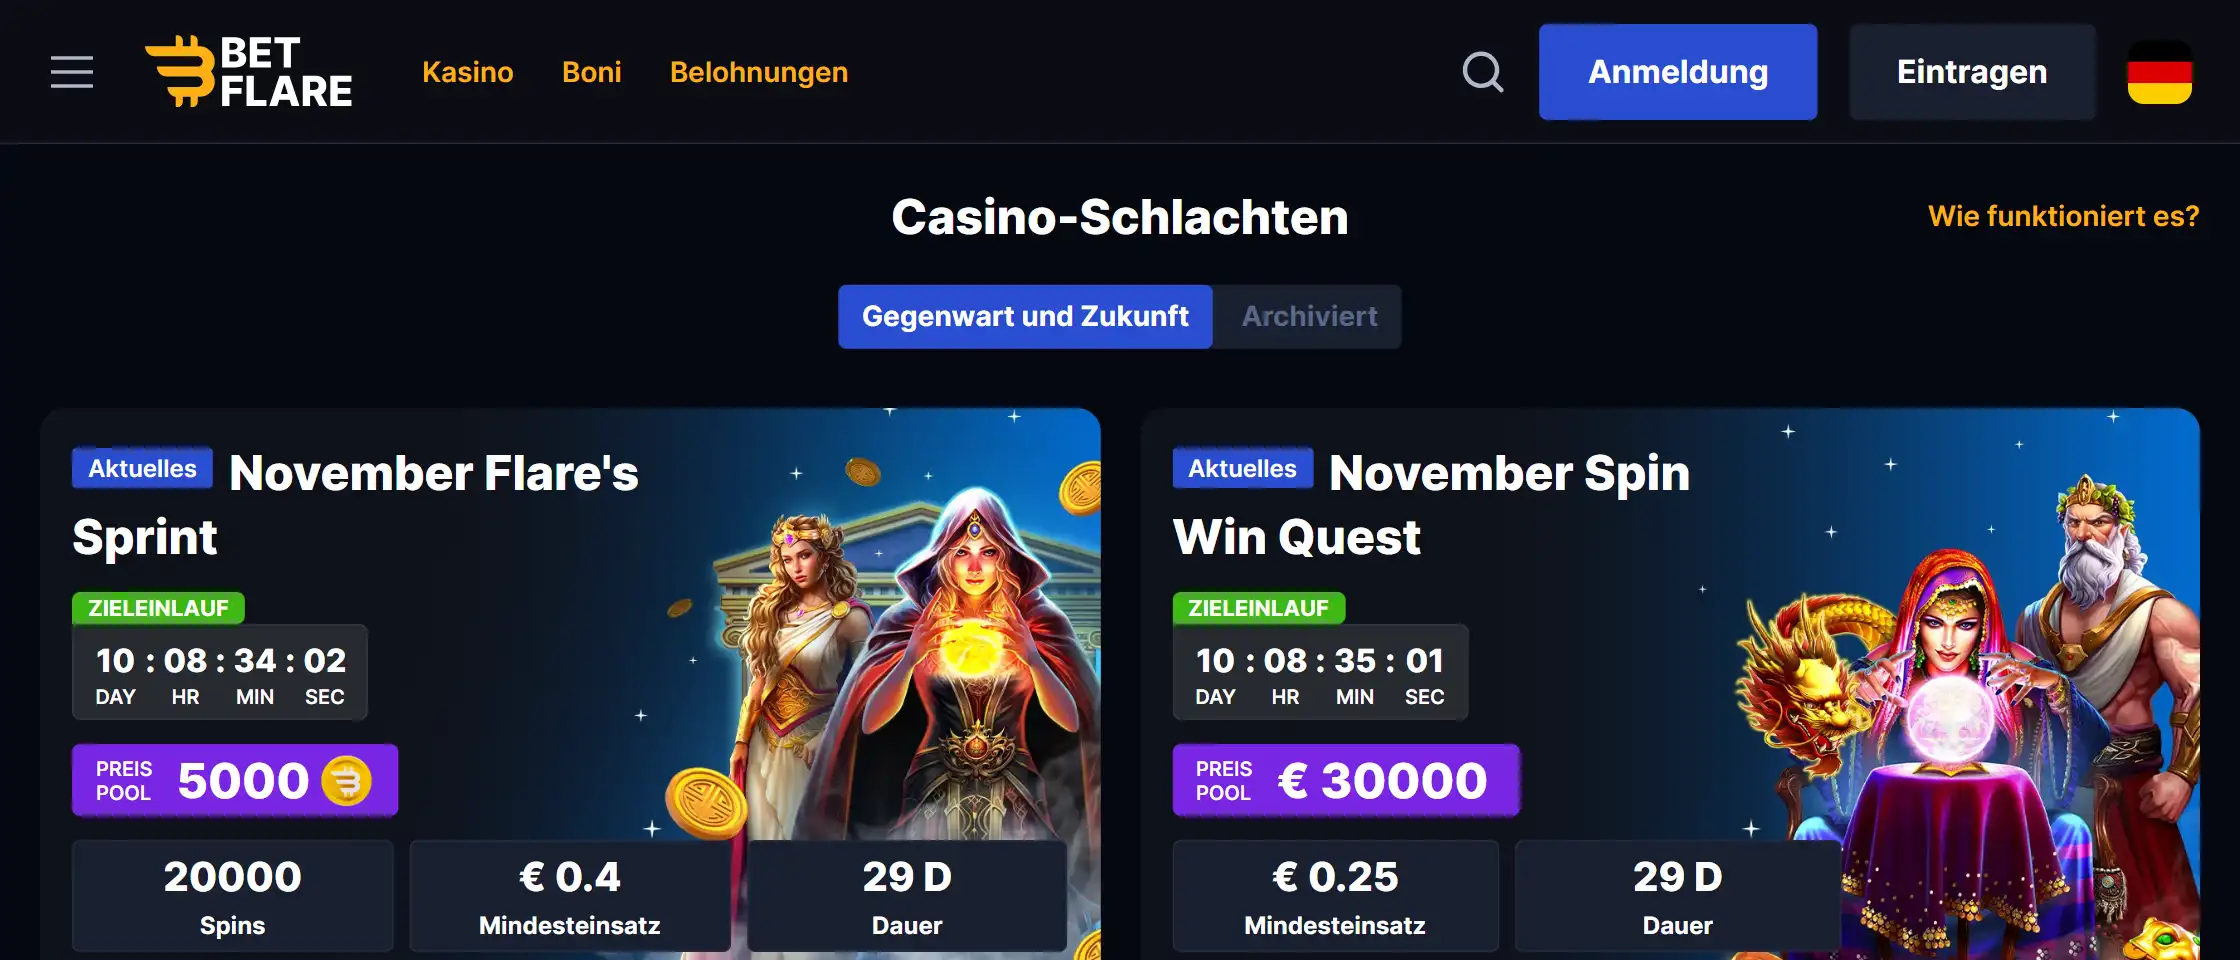Go to Kasino section

(467, 72)
